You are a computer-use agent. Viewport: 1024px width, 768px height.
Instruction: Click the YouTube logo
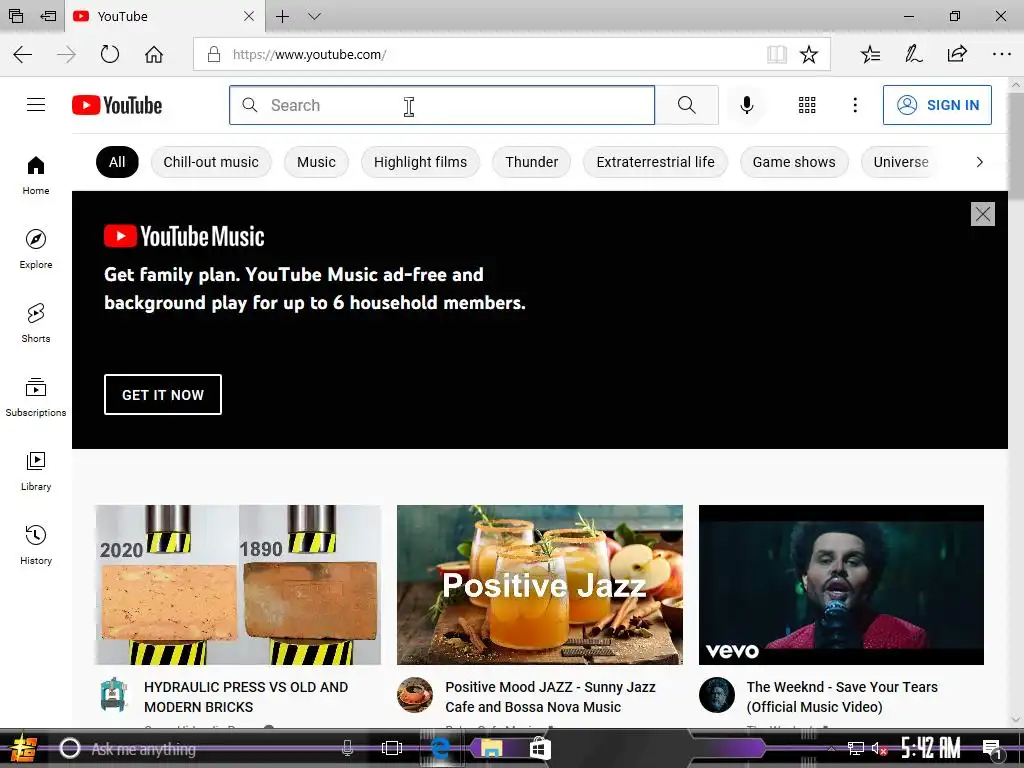pyautogui.click(x=117, y=105)
